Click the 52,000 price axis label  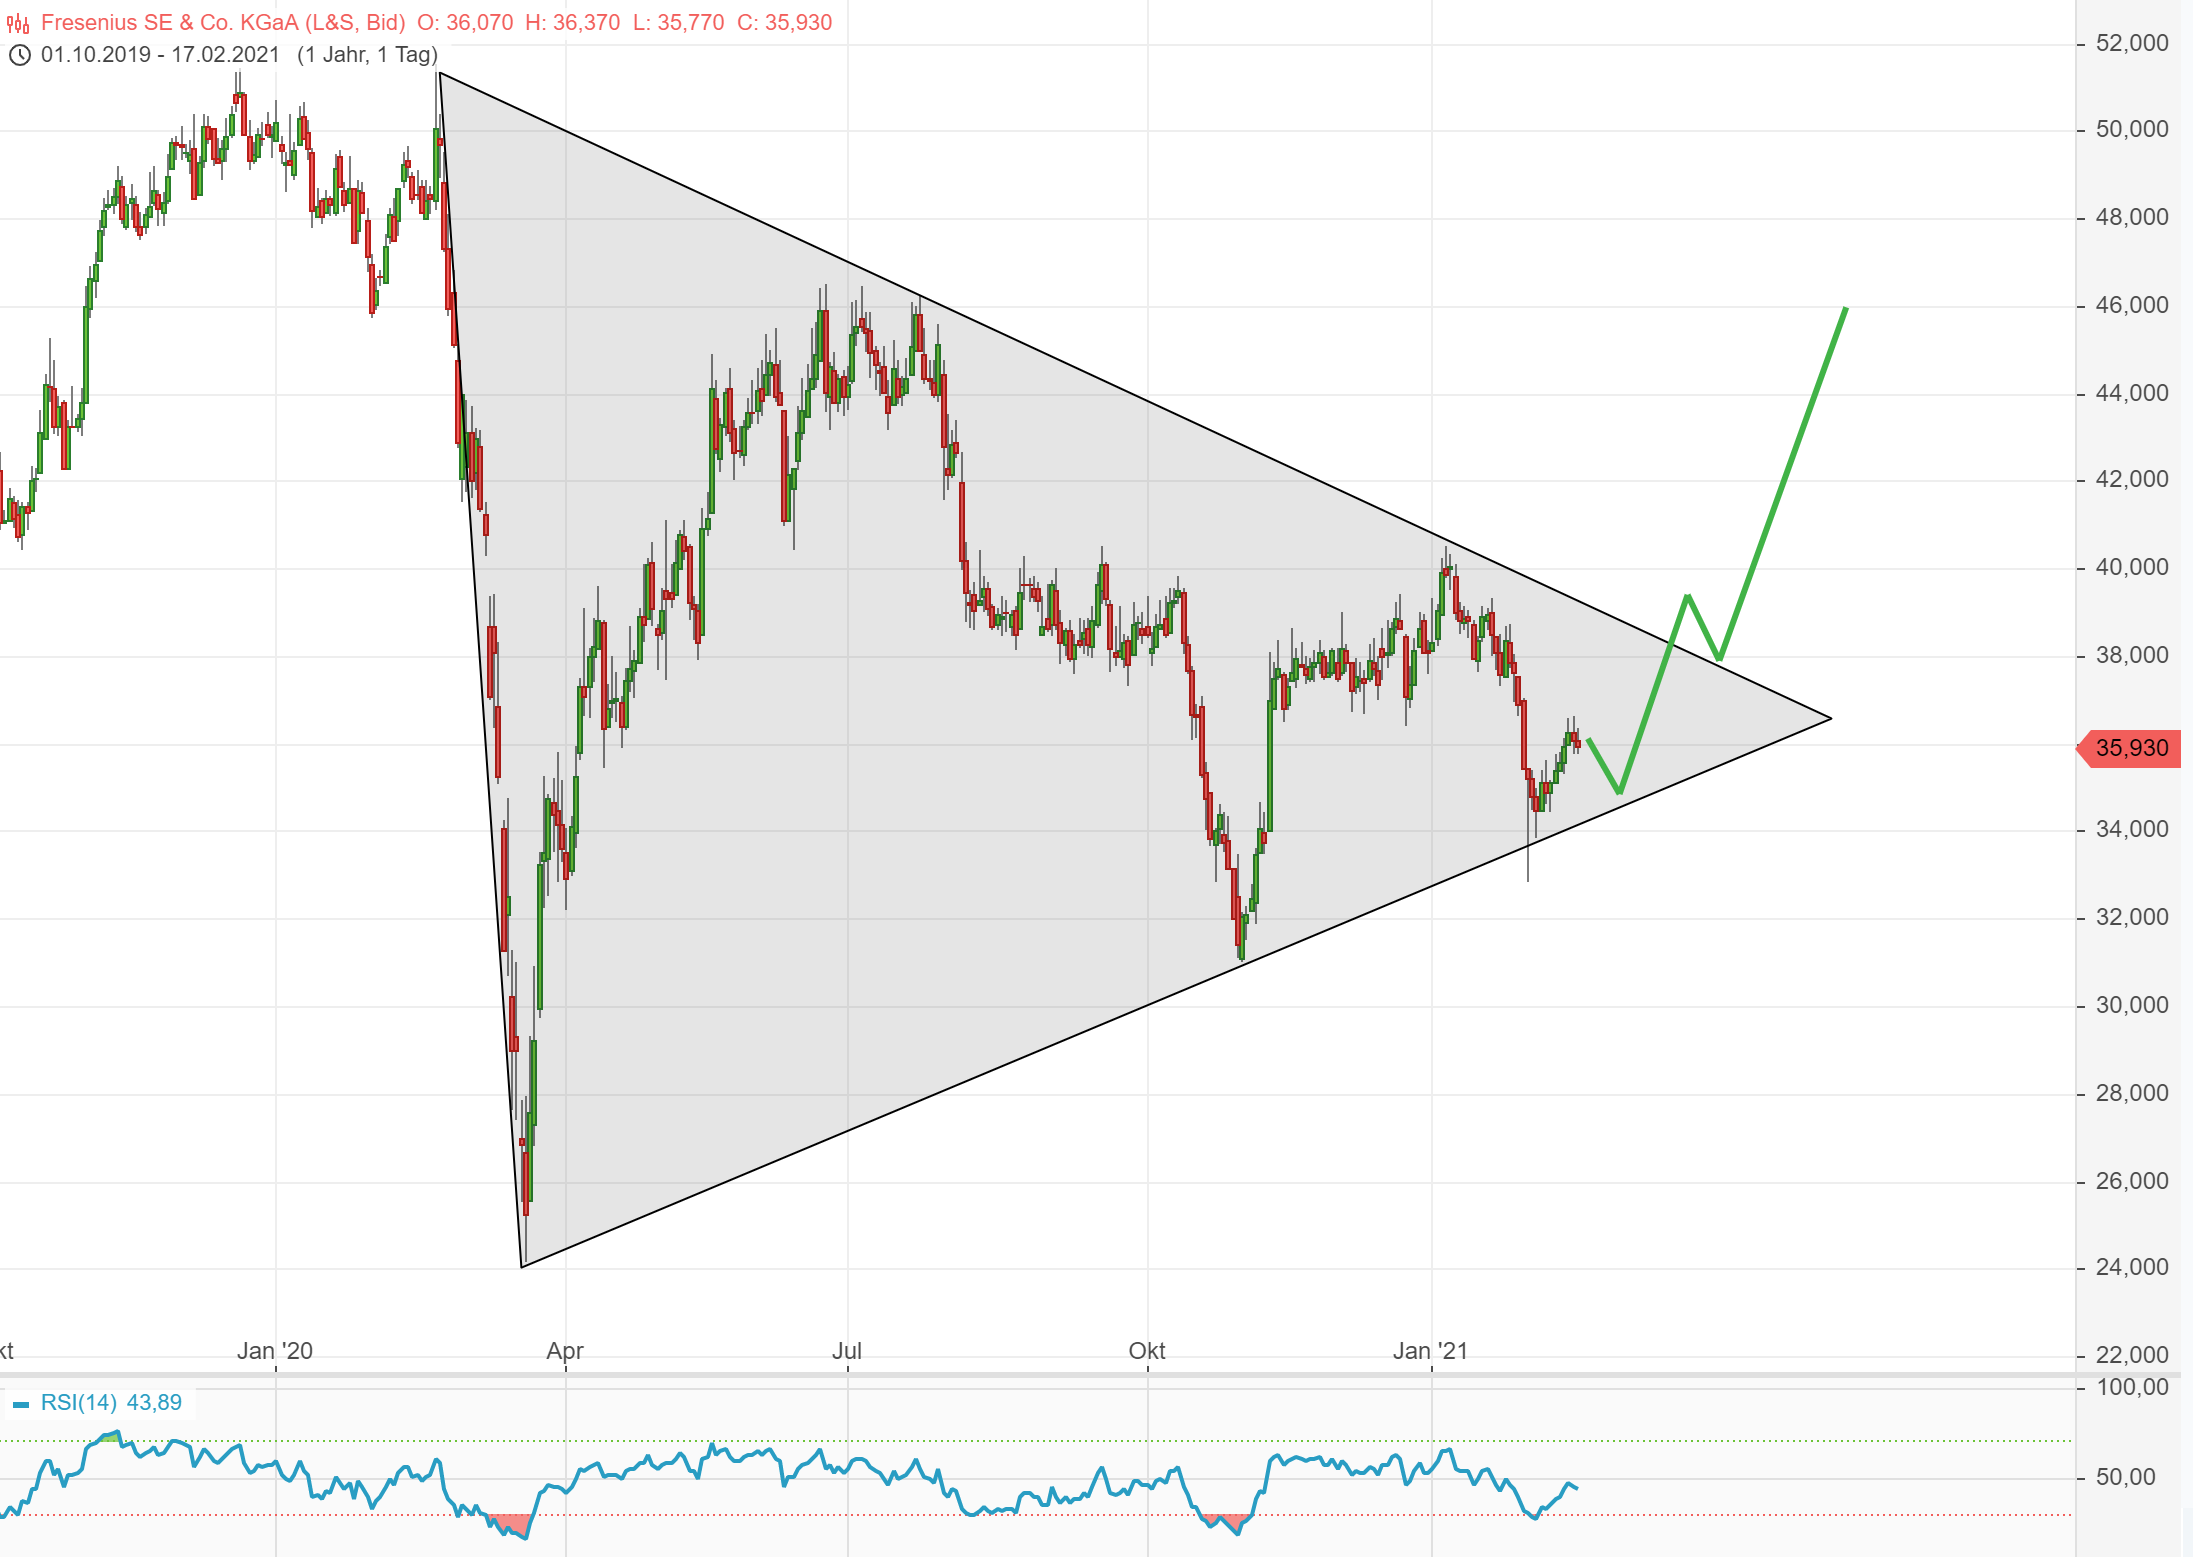pos(2132,43)
